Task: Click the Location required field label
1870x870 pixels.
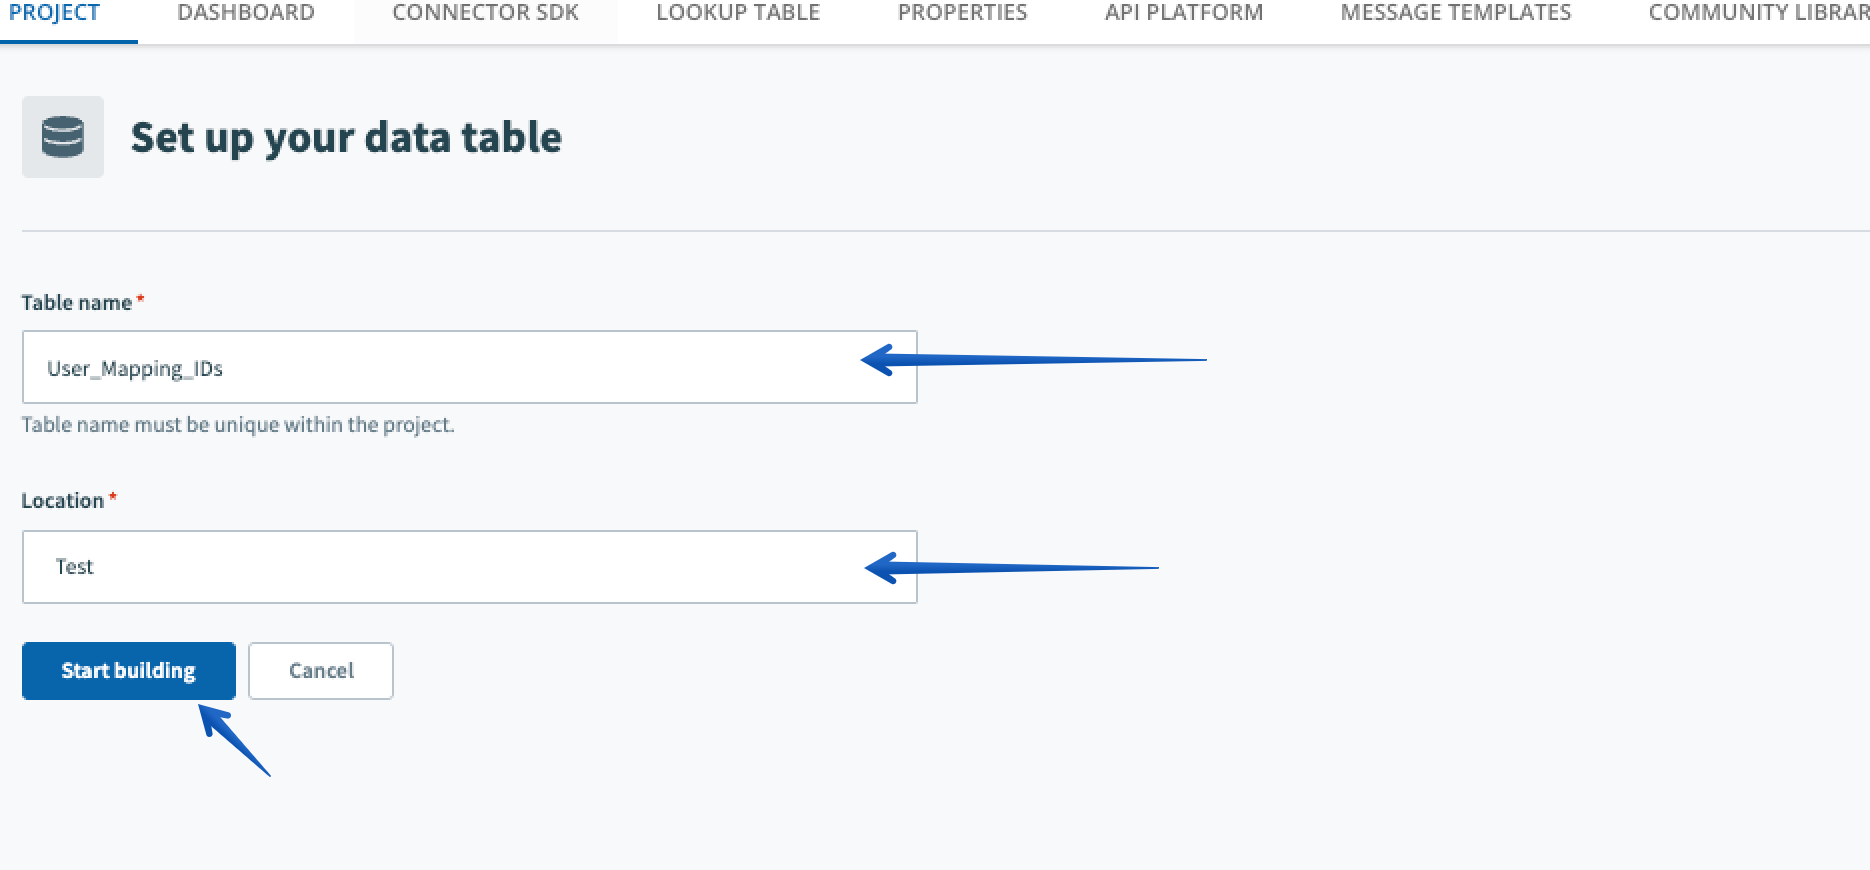Action: [62, 500]
